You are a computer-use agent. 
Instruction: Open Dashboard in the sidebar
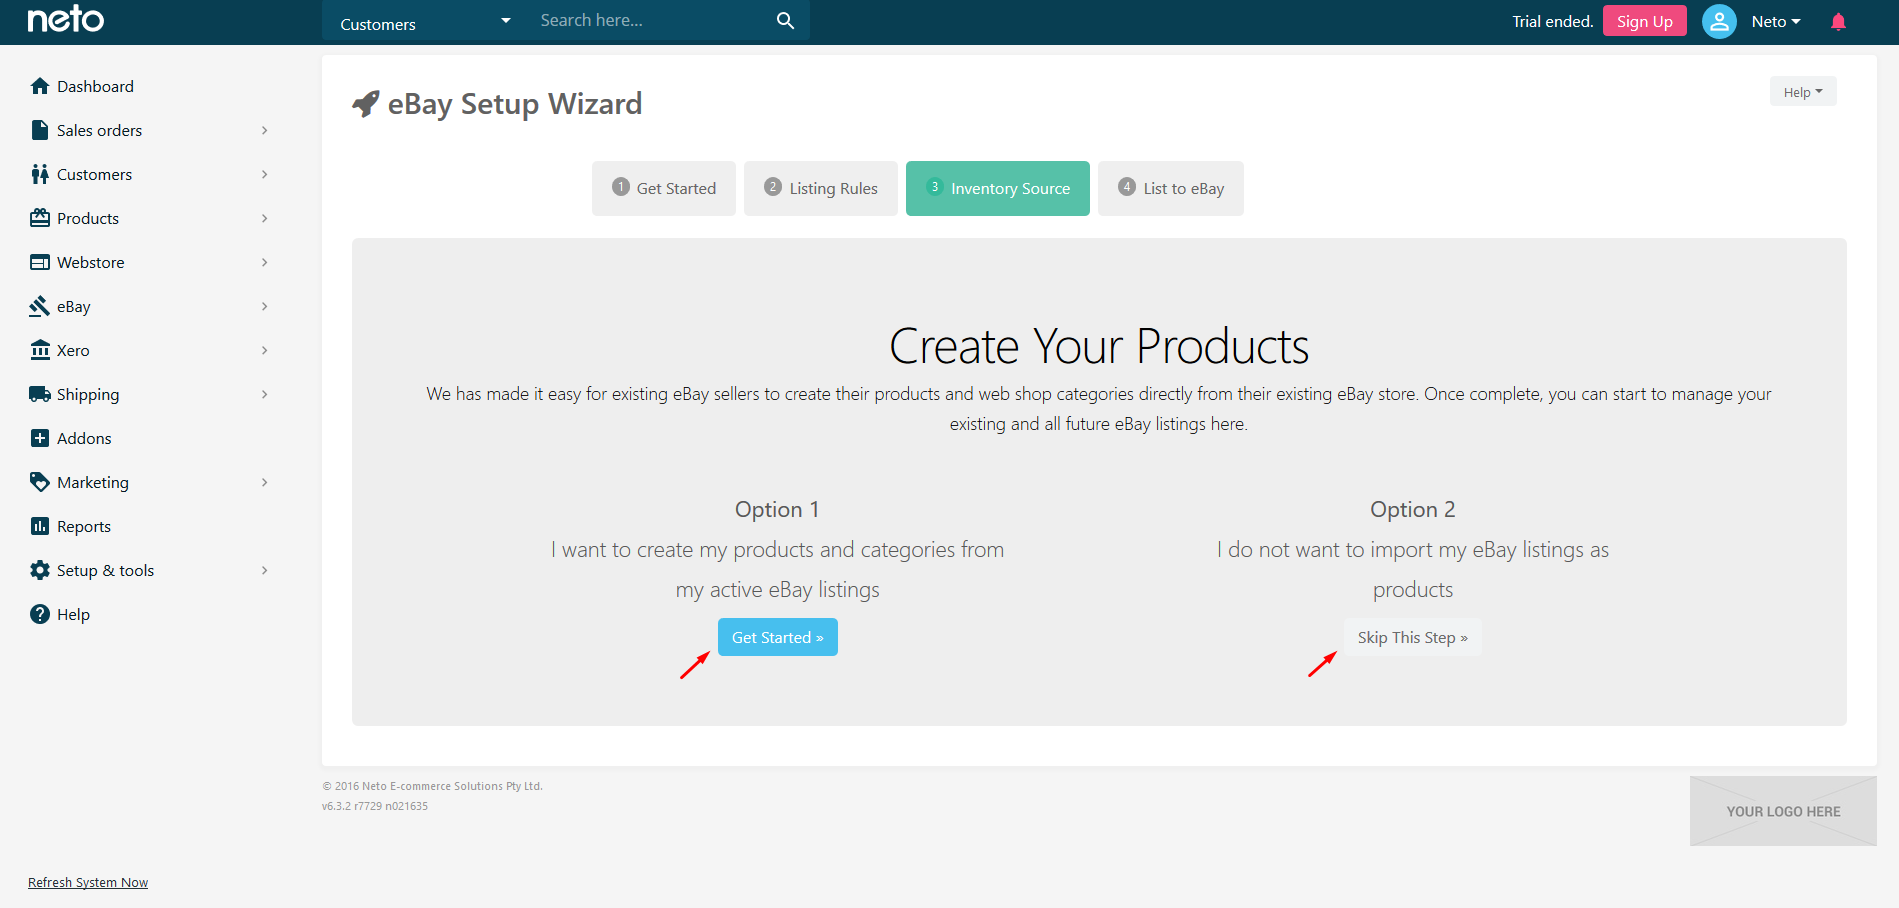(95, 86)
